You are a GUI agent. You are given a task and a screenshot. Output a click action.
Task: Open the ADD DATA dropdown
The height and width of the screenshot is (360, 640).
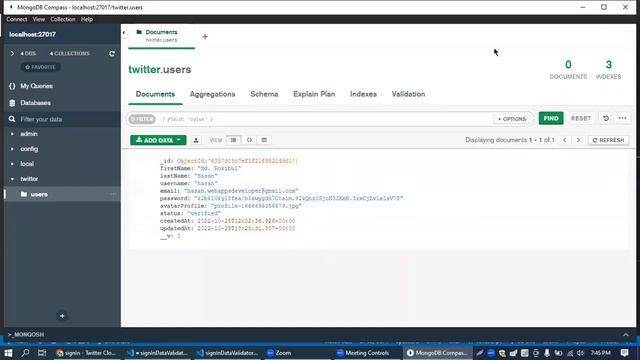[x=158, y=140]
